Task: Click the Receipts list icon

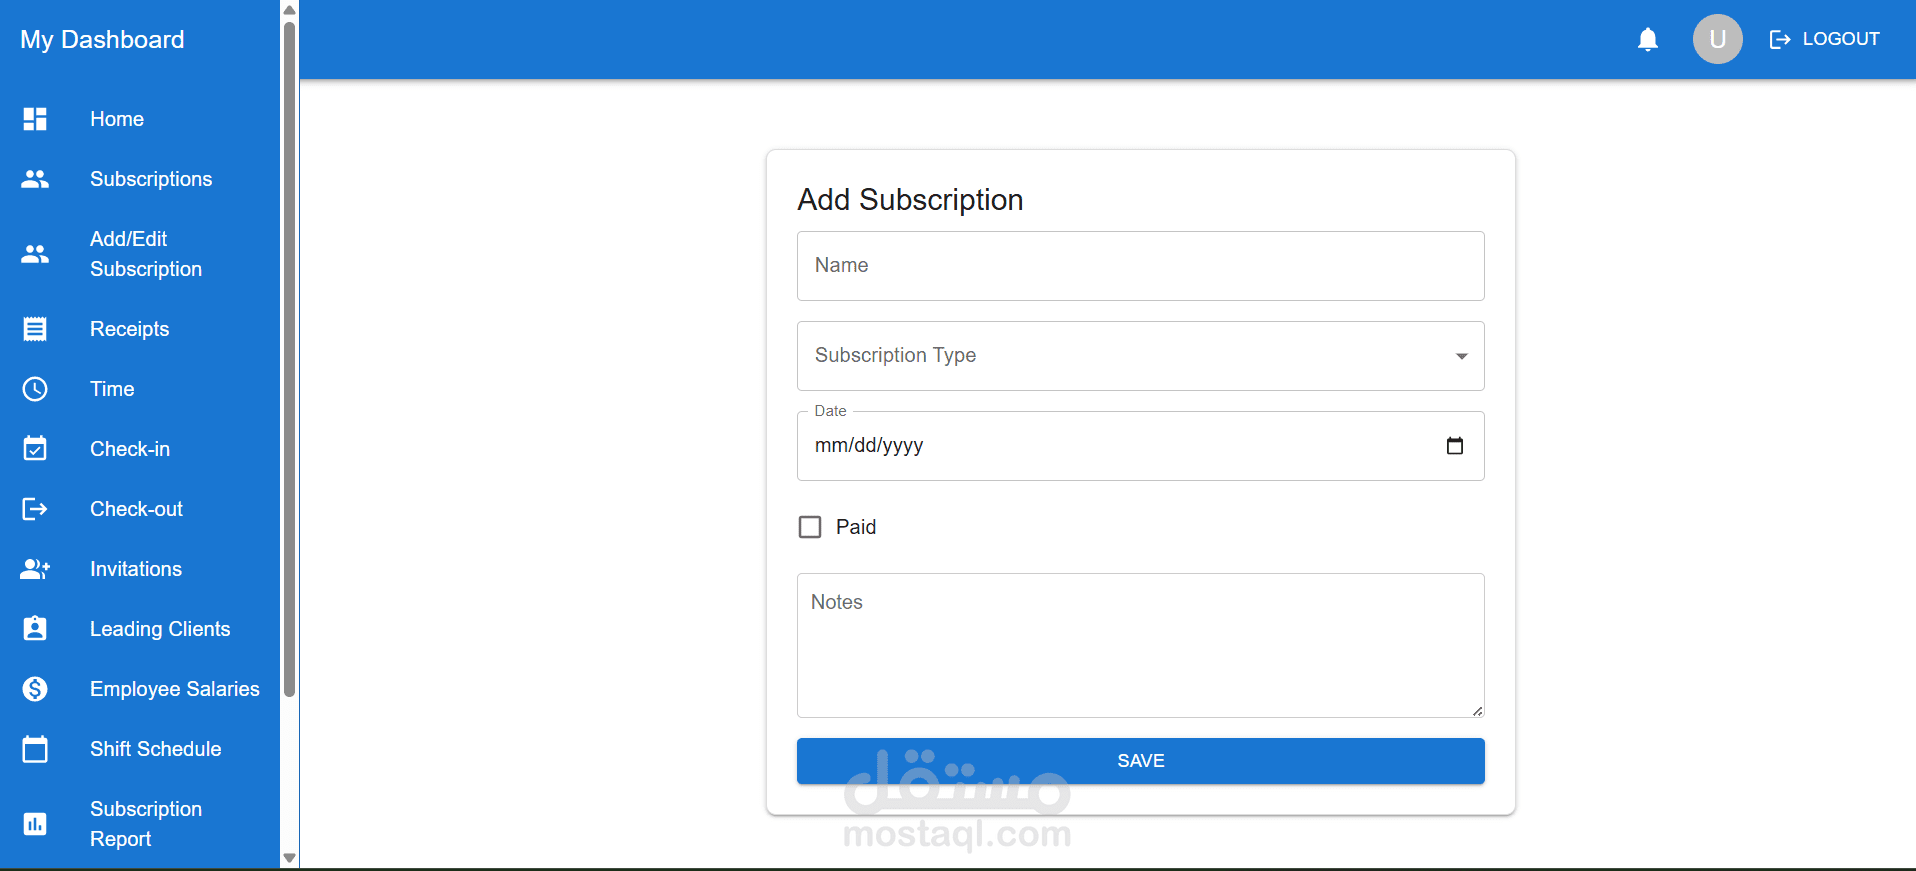Action: (35, 329)
